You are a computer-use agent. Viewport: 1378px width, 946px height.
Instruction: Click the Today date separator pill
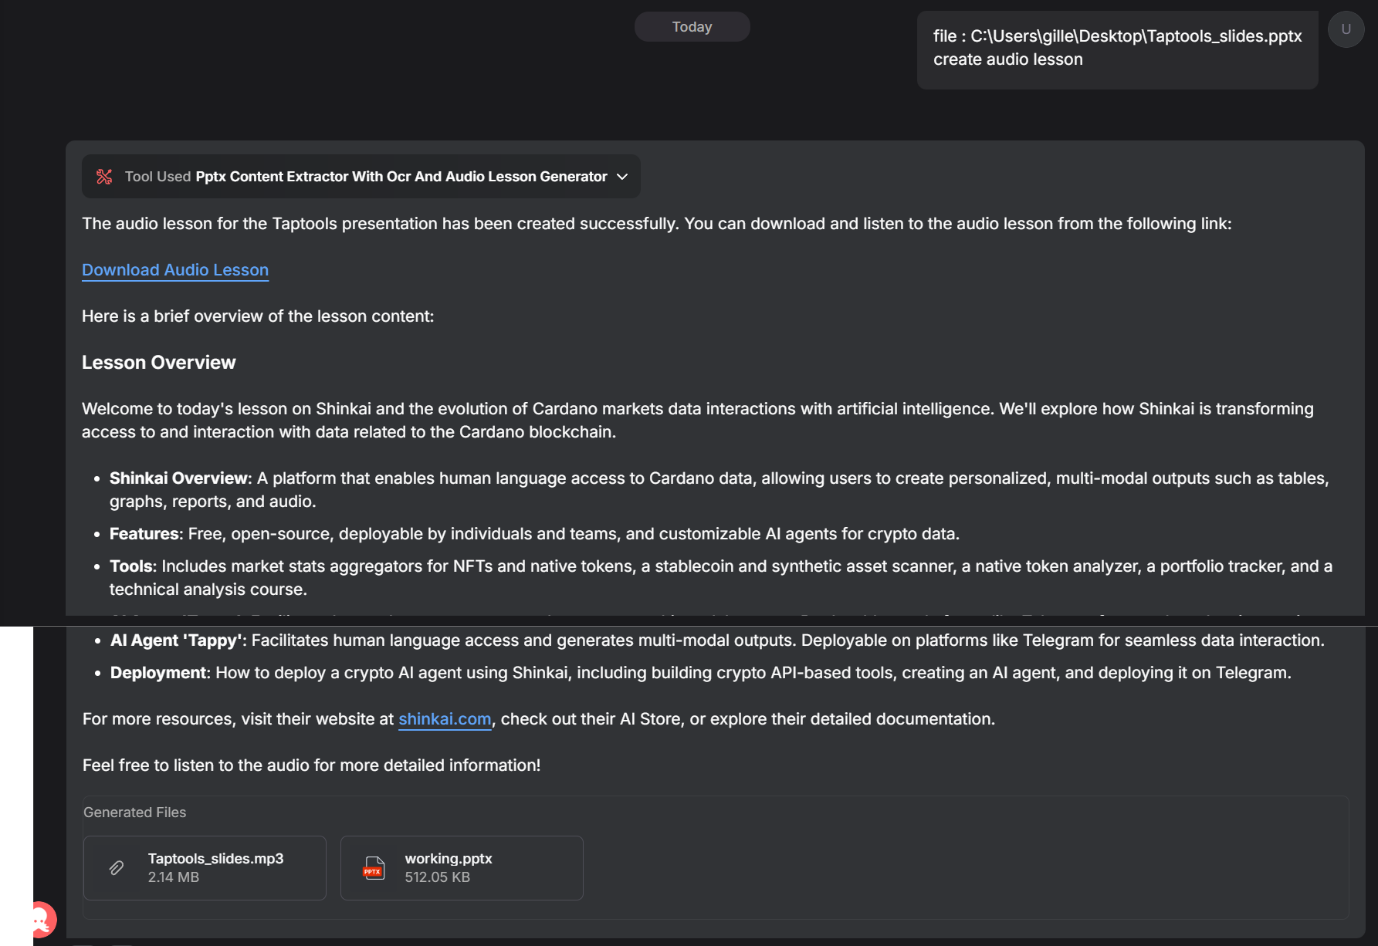[x=692, y=27]
